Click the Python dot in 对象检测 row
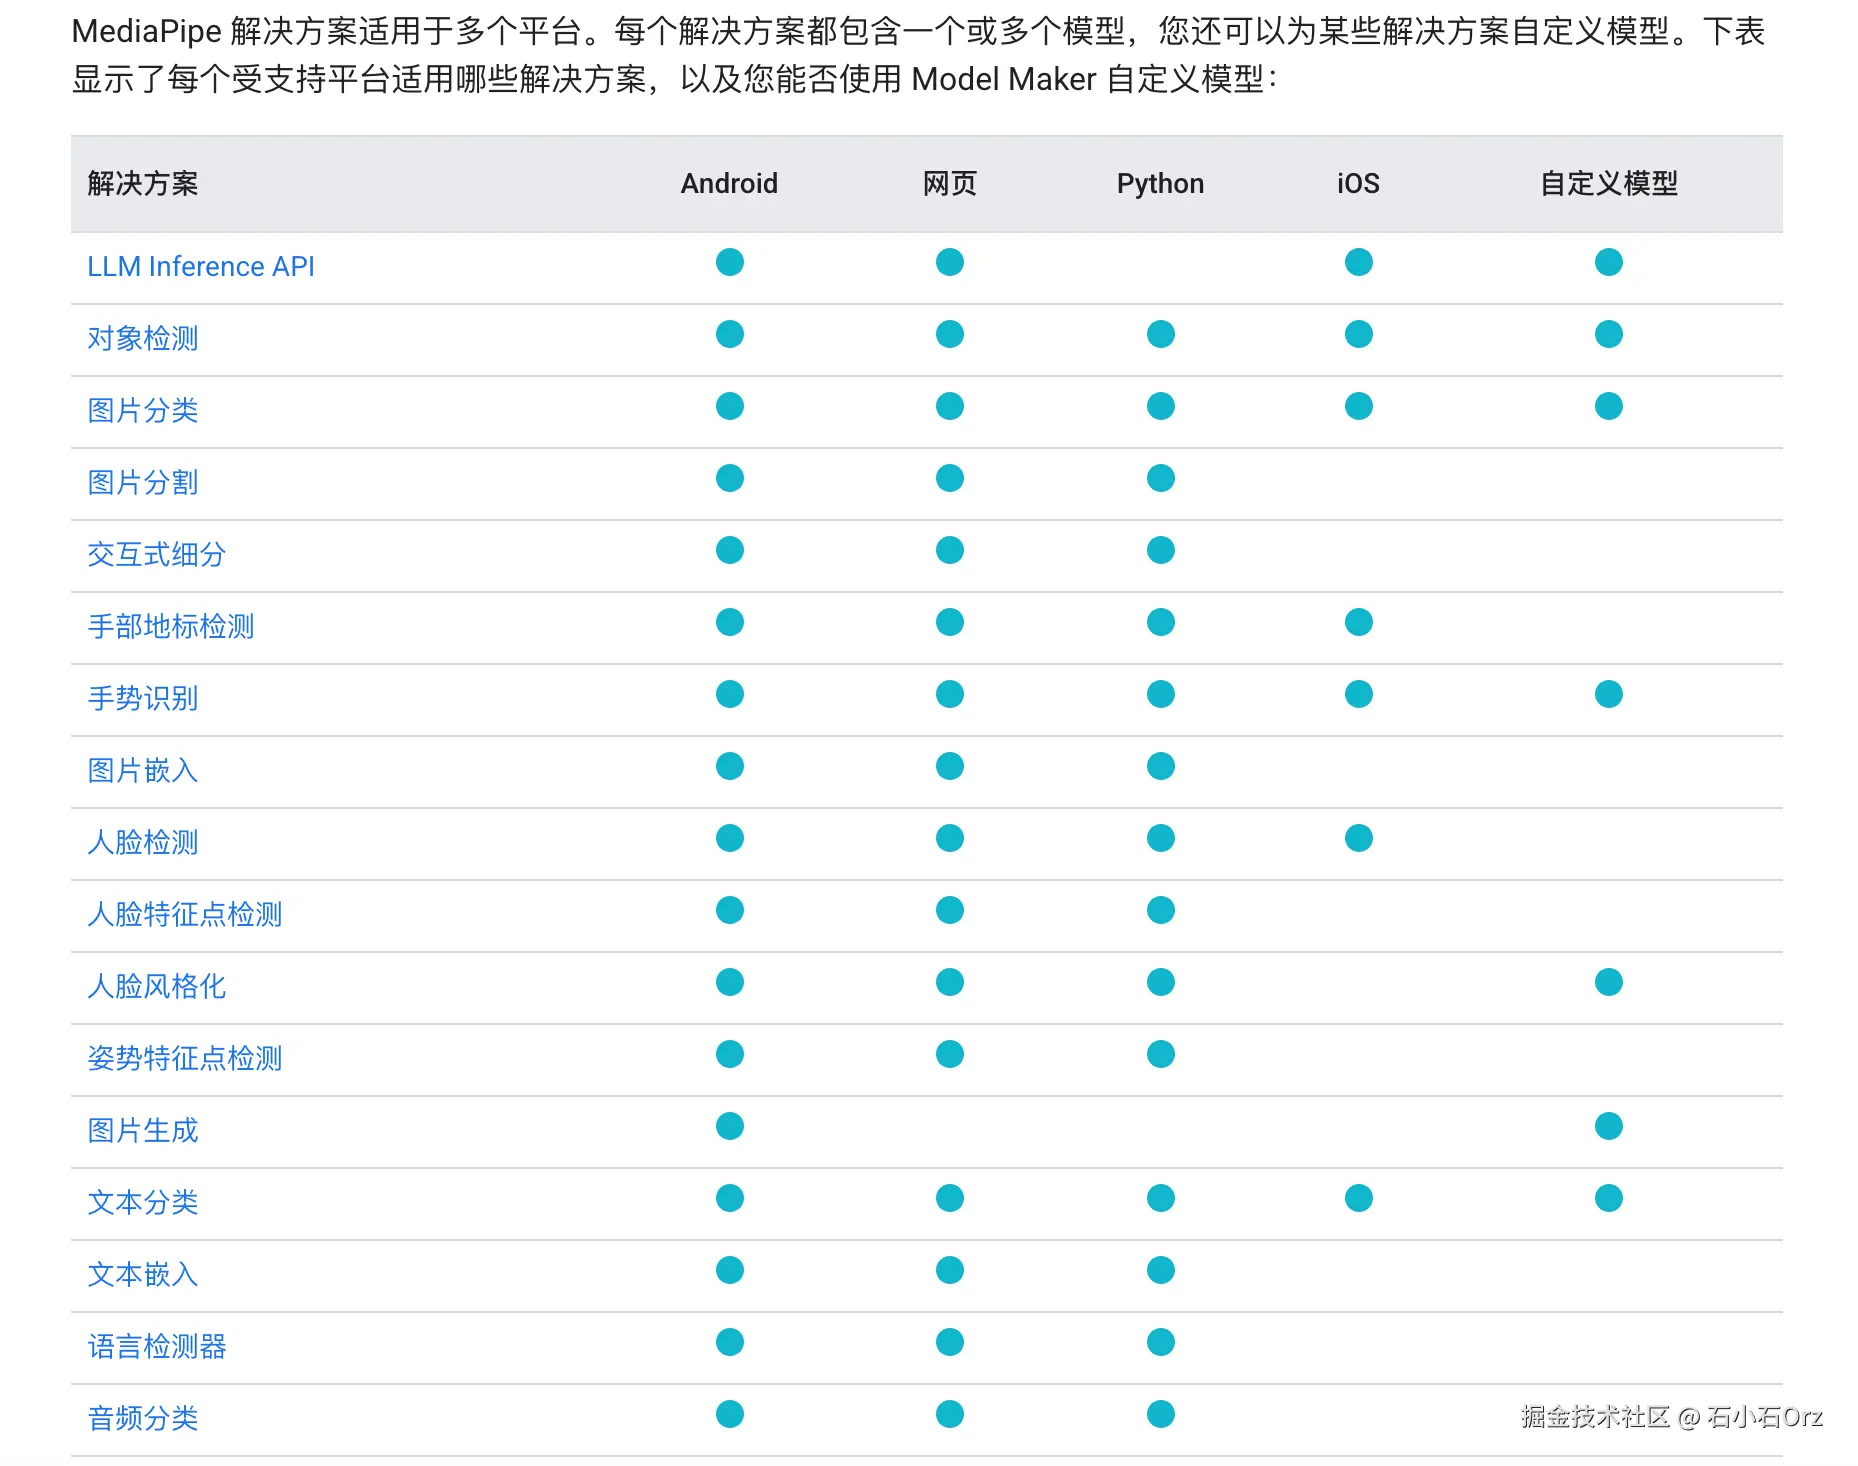This screenshot has height=1466, width=1858. click(1161, 334)
